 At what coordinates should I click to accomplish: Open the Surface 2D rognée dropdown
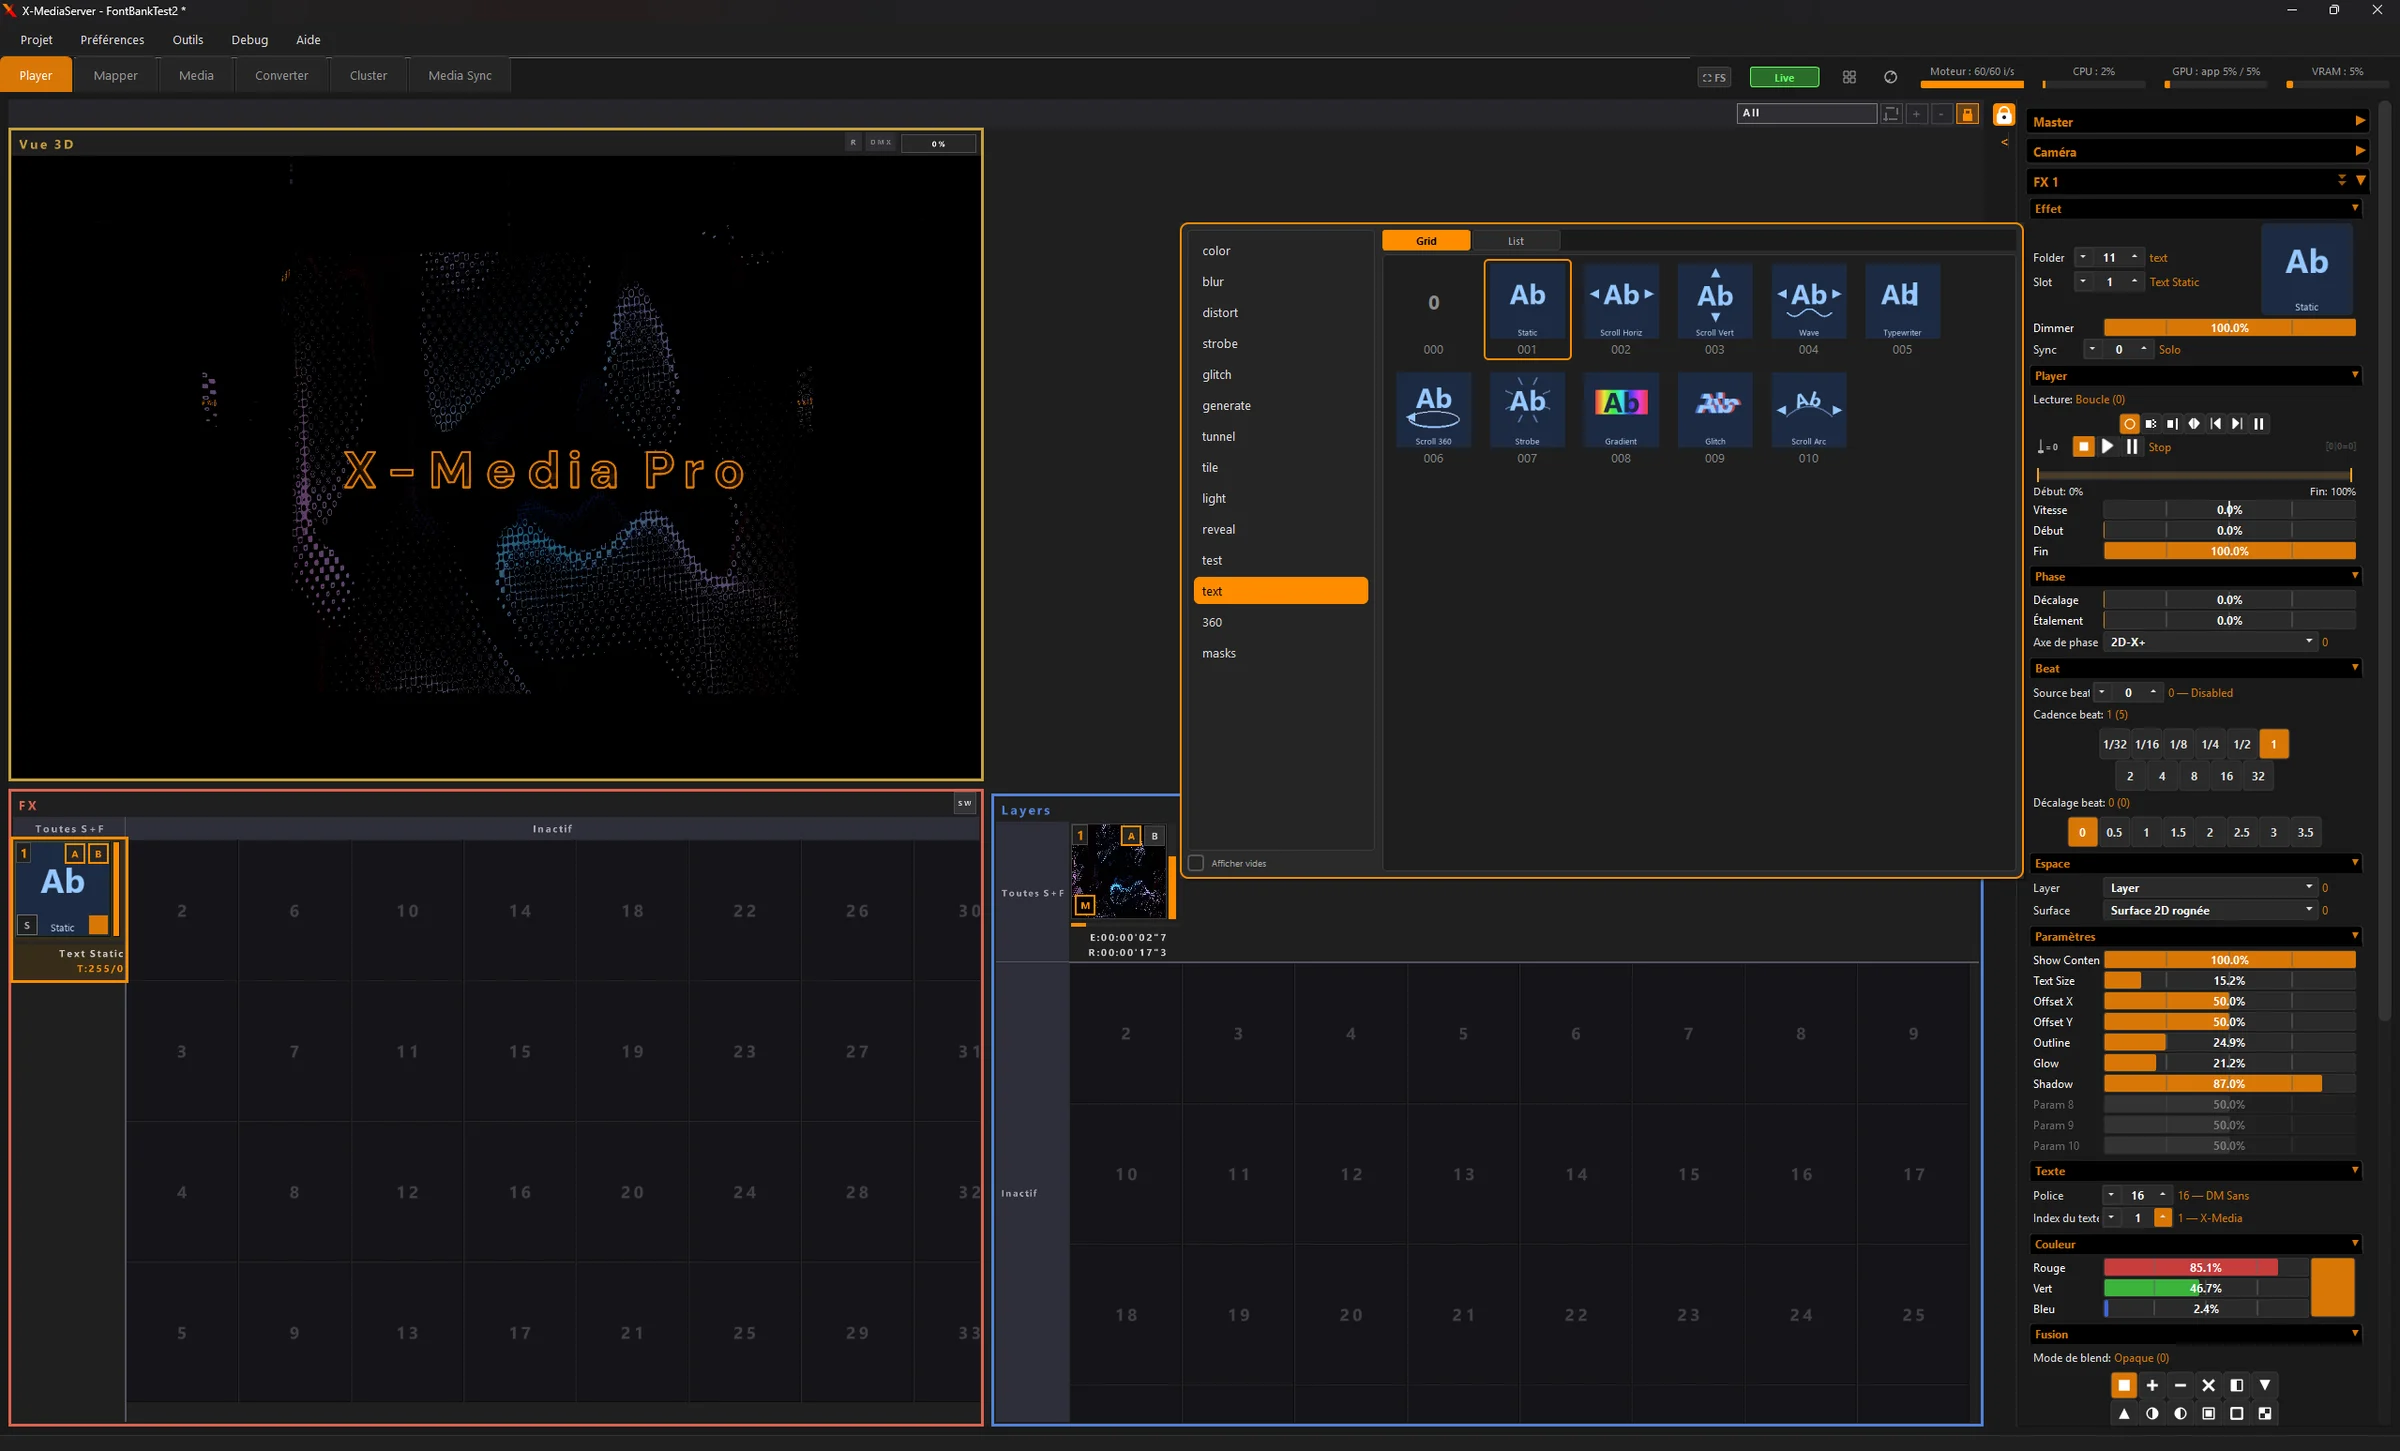point(2210,910)
